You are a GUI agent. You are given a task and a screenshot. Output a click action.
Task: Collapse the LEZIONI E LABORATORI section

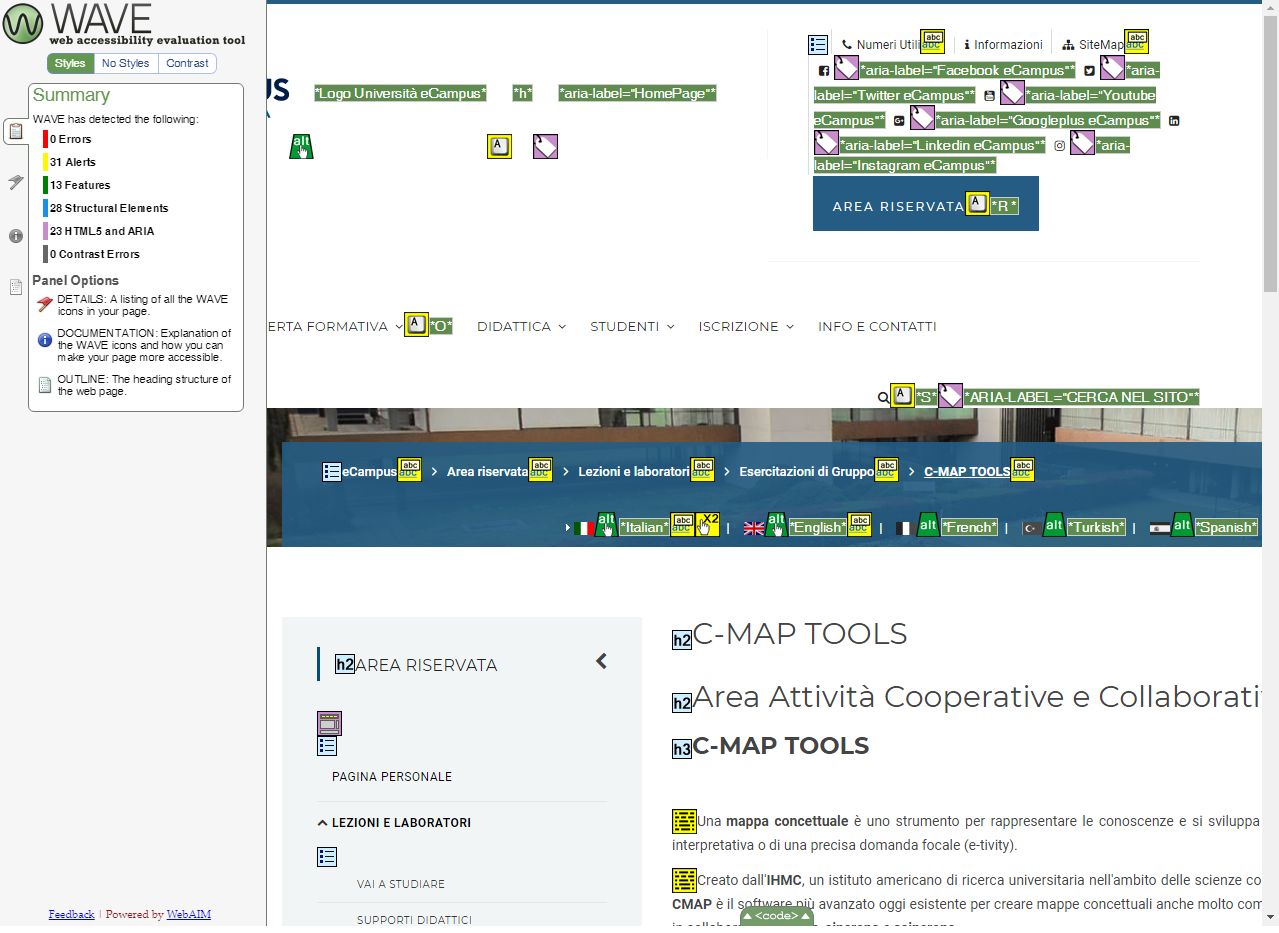pyautogui.click(x=394, y=823)
